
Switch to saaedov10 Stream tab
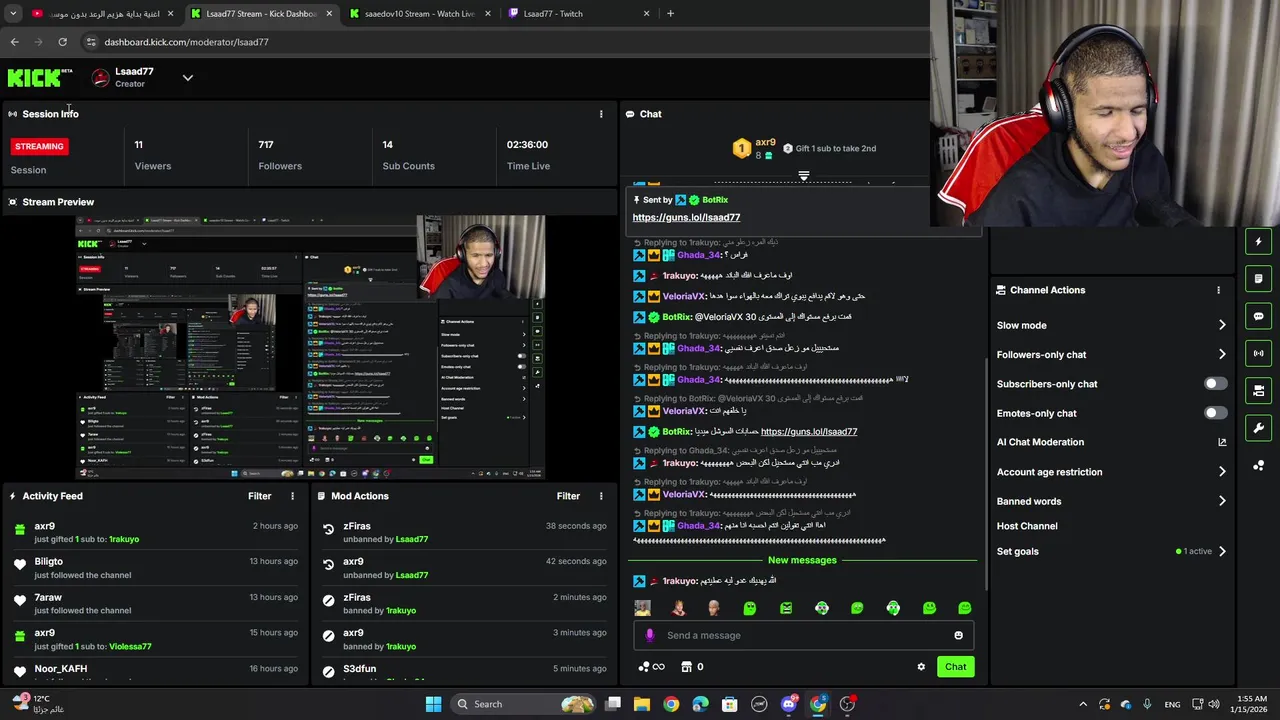(x=420, y=14)
